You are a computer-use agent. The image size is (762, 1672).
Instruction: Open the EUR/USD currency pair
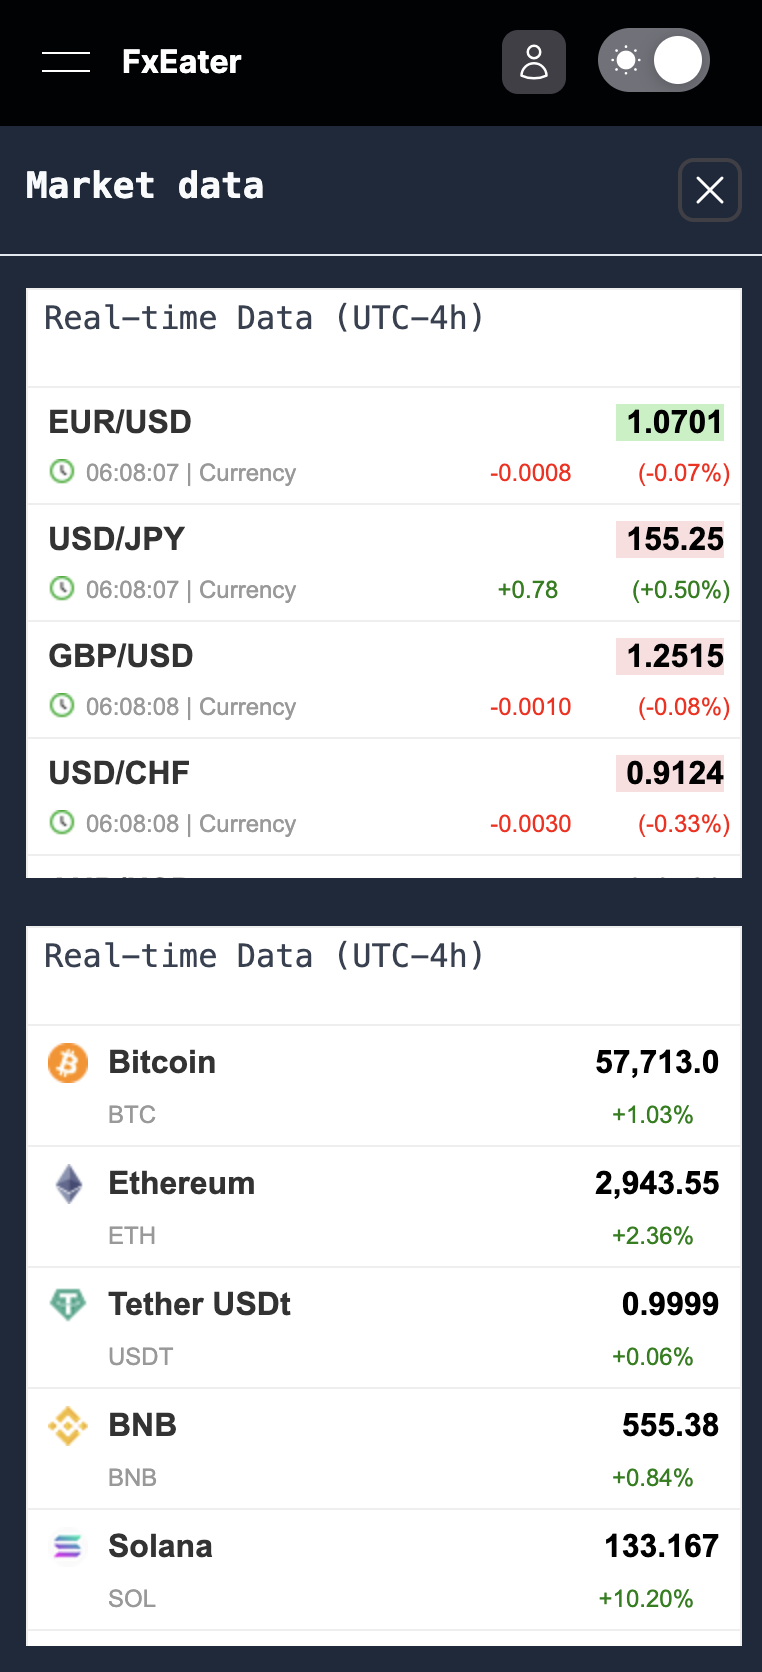coord(120,422)
